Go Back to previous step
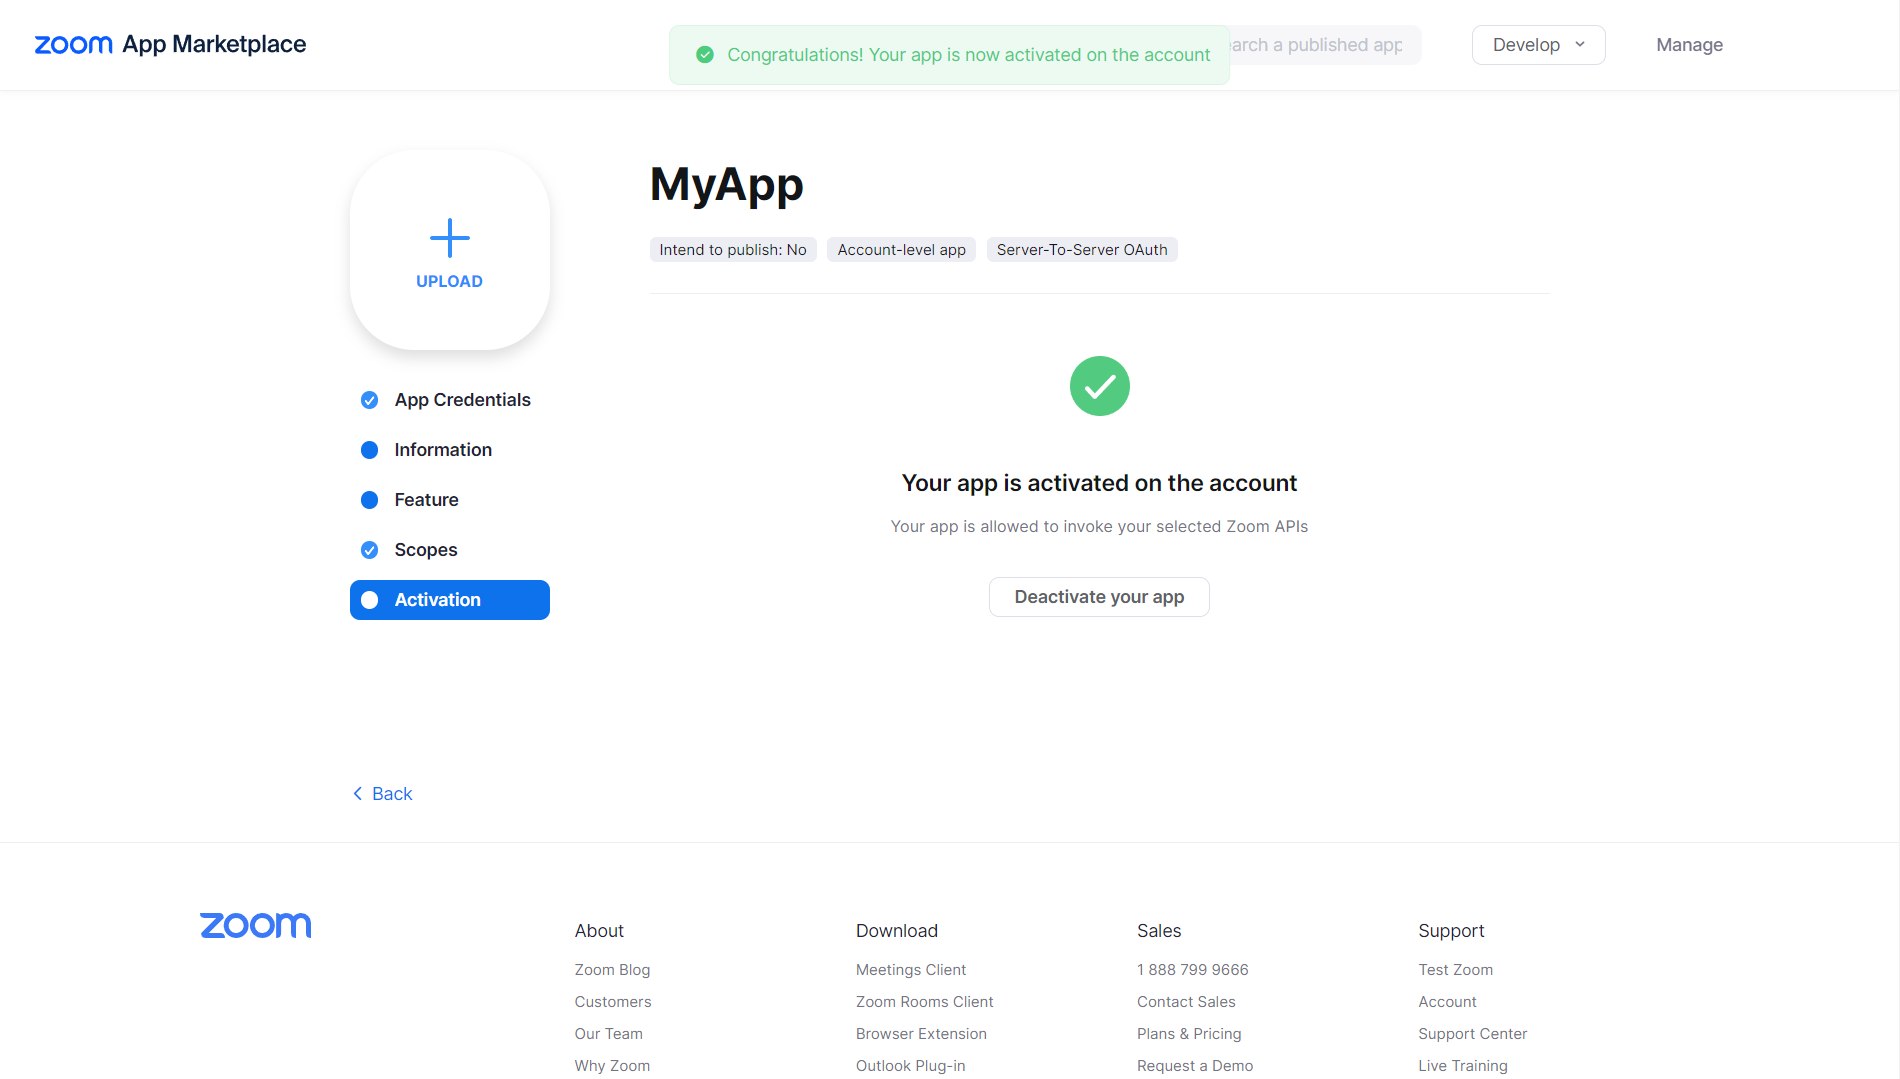The image size is (1900, 1079). pyautogui.click(x=383, y=794)
